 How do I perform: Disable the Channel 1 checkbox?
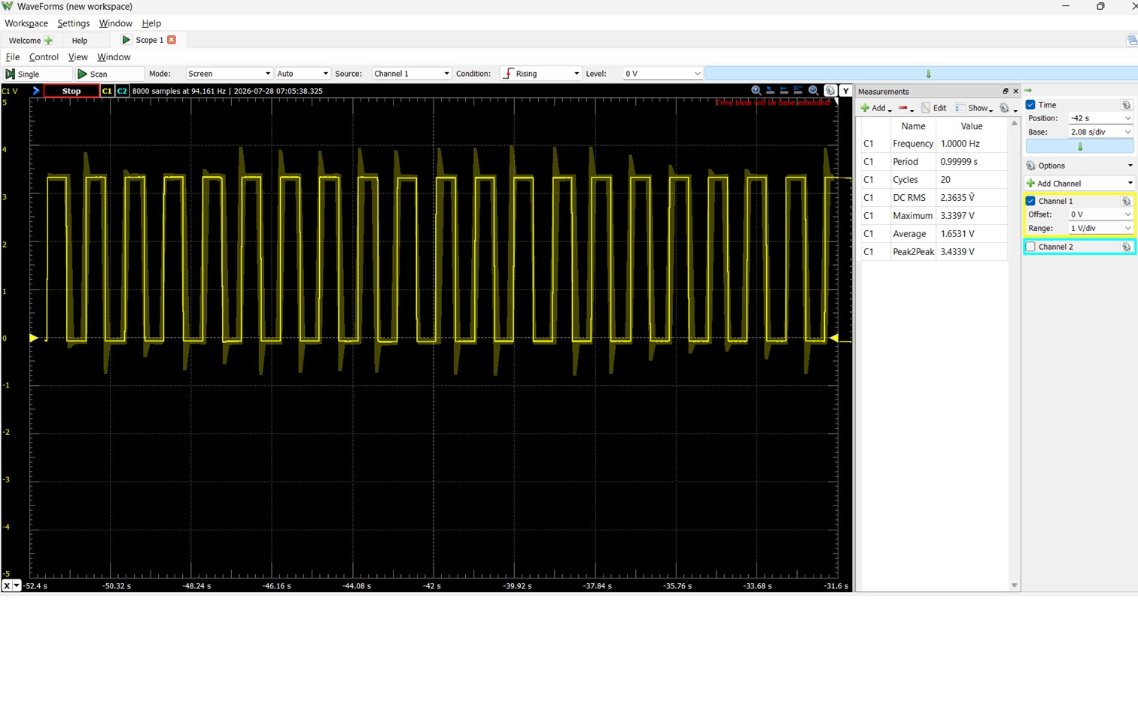(x=1031, y=201)
